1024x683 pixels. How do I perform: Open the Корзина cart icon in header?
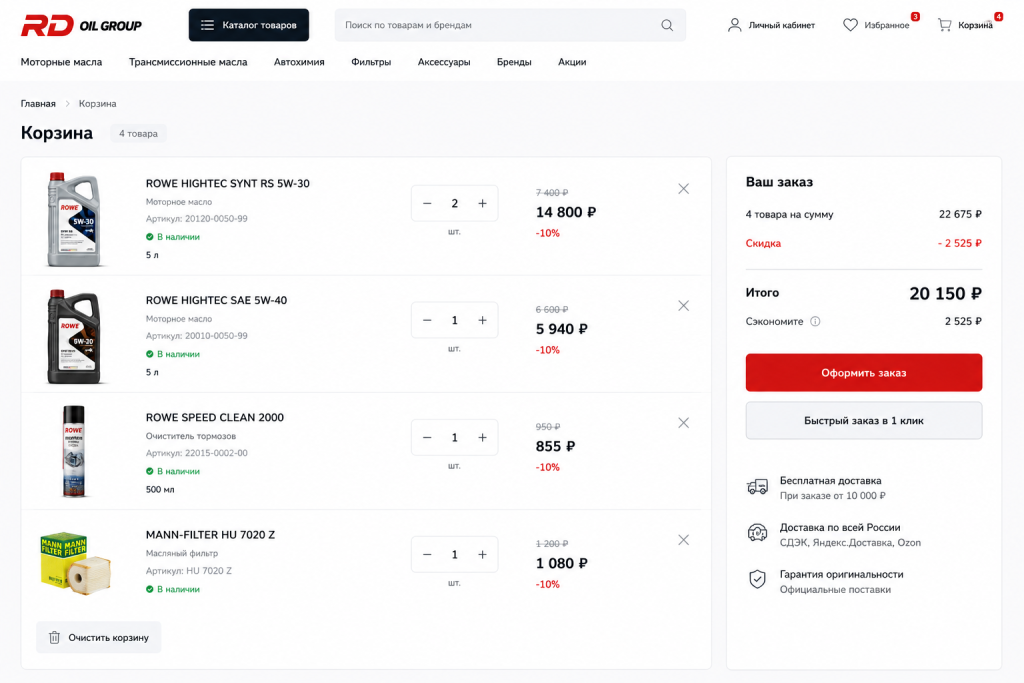(x=944, y=25)
